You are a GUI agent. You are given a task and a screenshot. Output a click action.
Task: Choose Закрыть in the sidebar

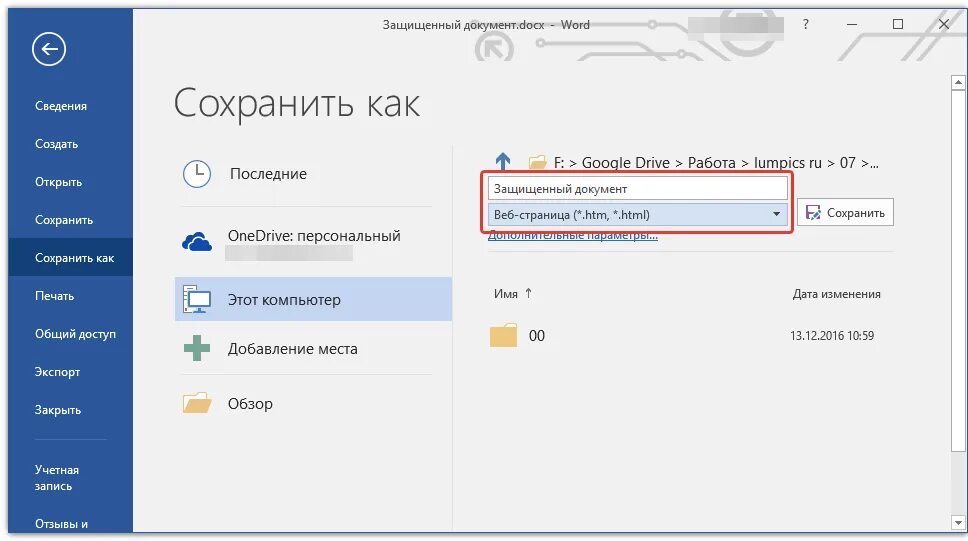(x=57, y=410)
